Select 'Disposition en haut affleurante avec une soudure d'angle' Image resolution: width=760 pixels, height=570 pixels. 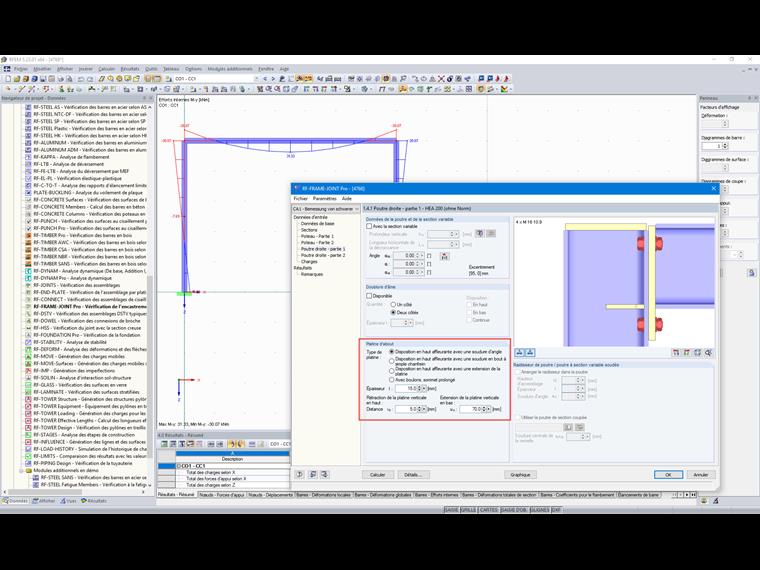point(392,352)
